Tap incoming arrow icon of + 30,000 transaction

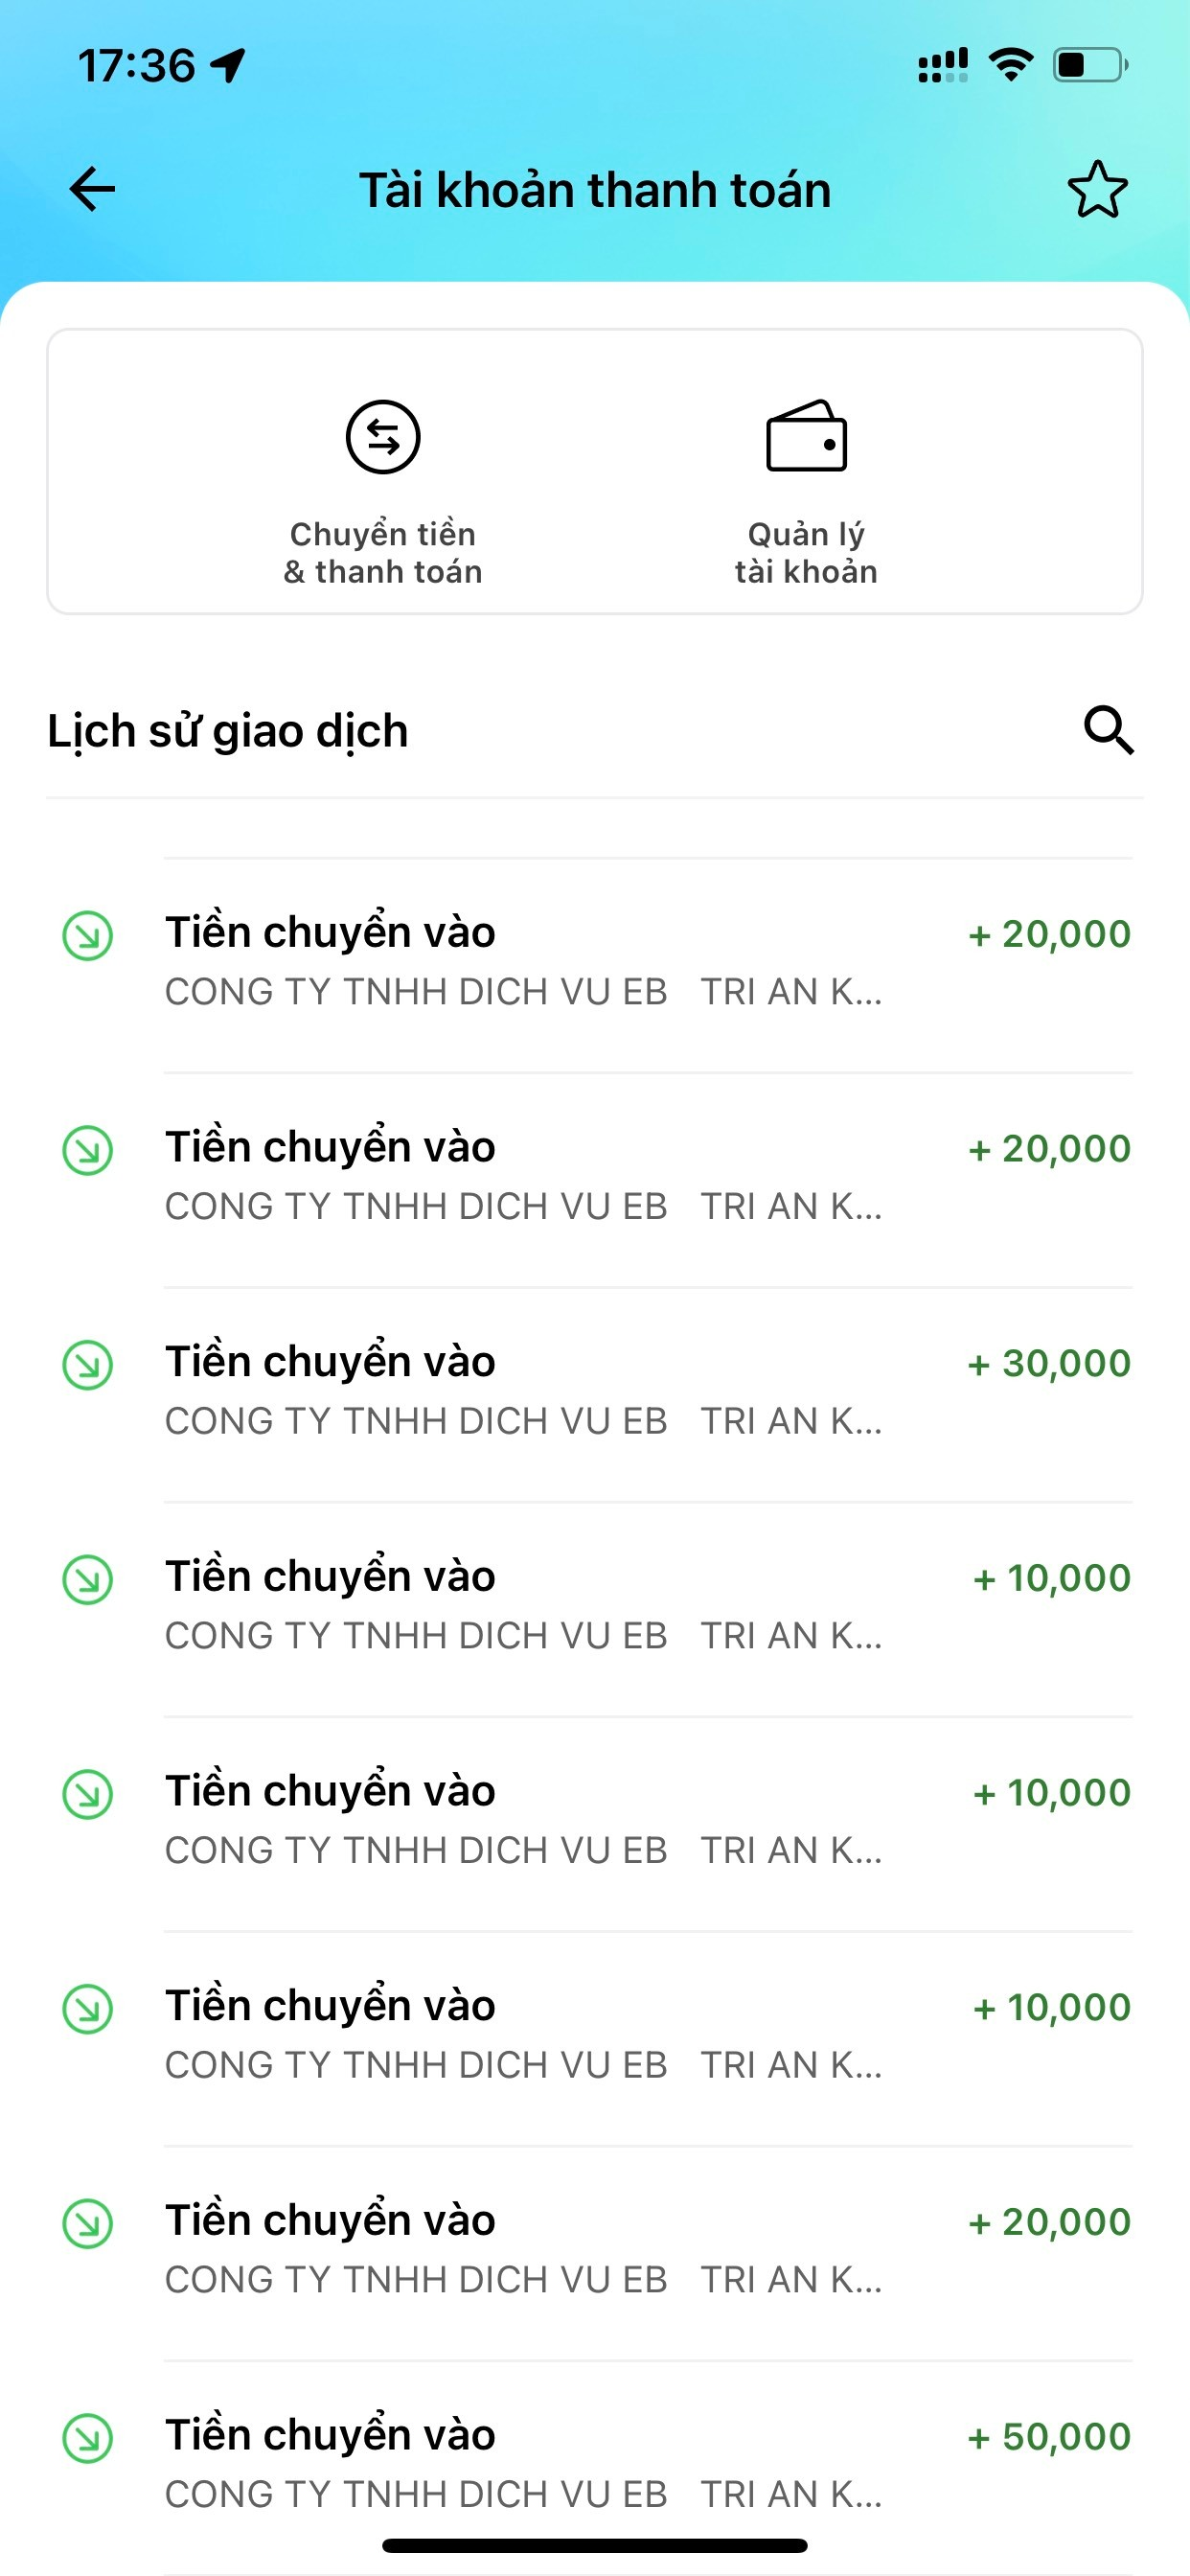(88, 1365)
